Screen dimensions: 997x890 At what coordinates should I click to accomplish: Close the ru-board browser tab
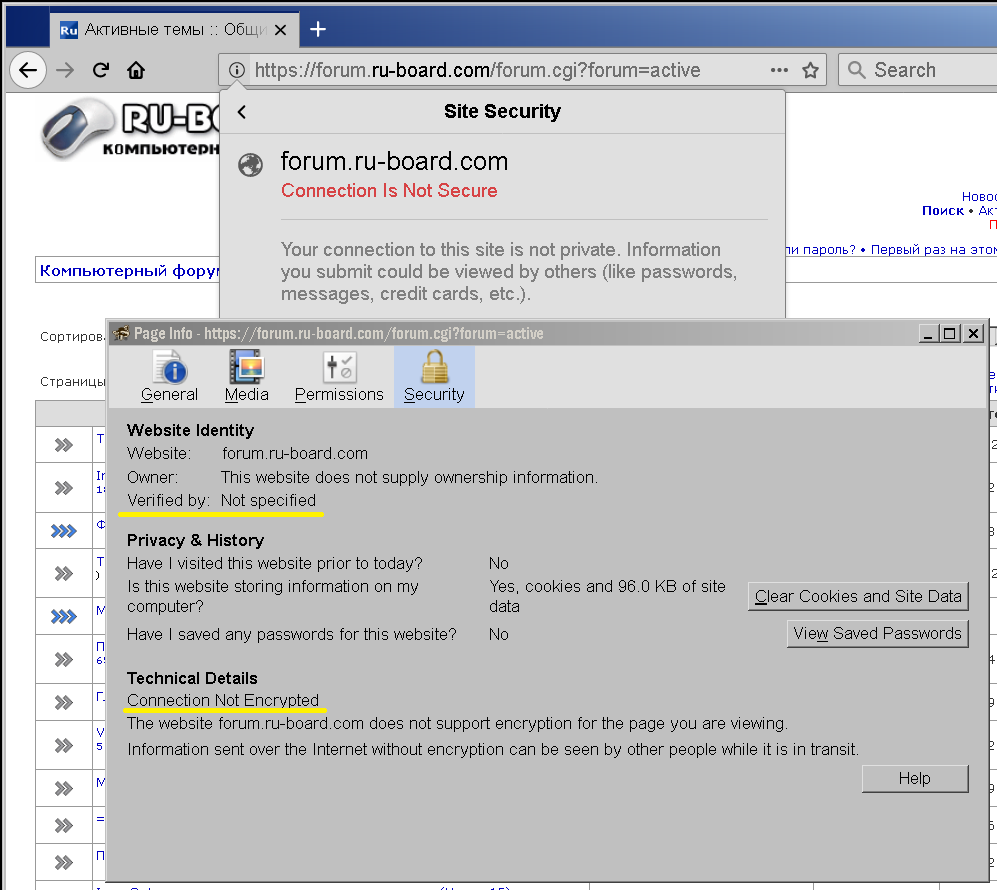(x=280, y=30)
